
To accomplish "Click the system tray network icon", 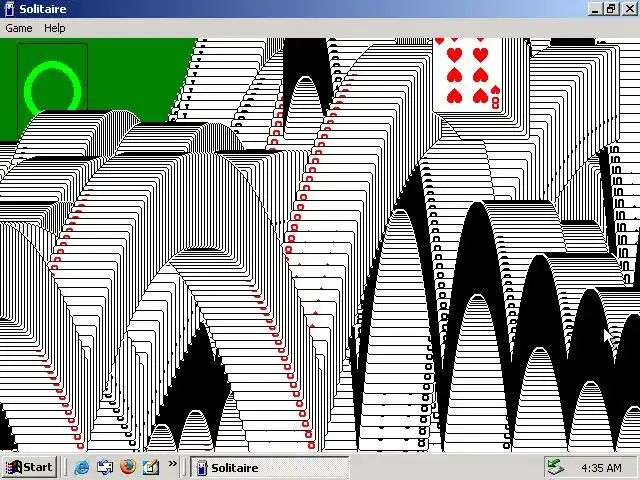I will pyautogui.click(x=555, y=468).
